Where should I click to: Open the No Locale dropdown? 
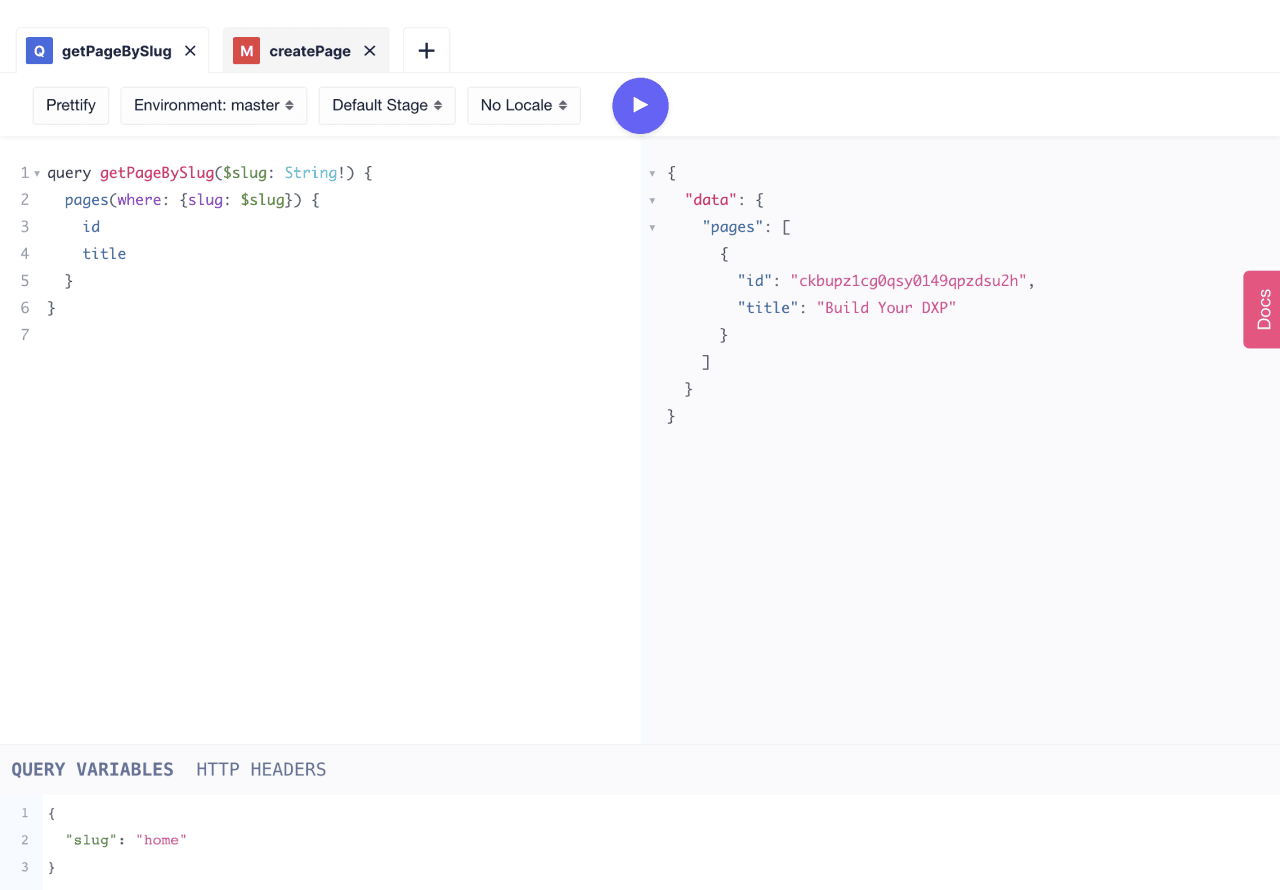(x=523, y=105)
